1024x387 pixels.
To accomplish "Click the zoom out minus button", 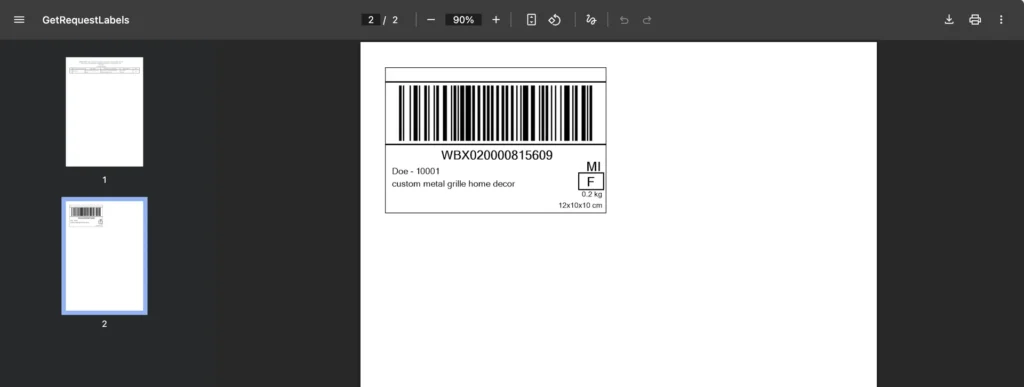I will (430, 20).
